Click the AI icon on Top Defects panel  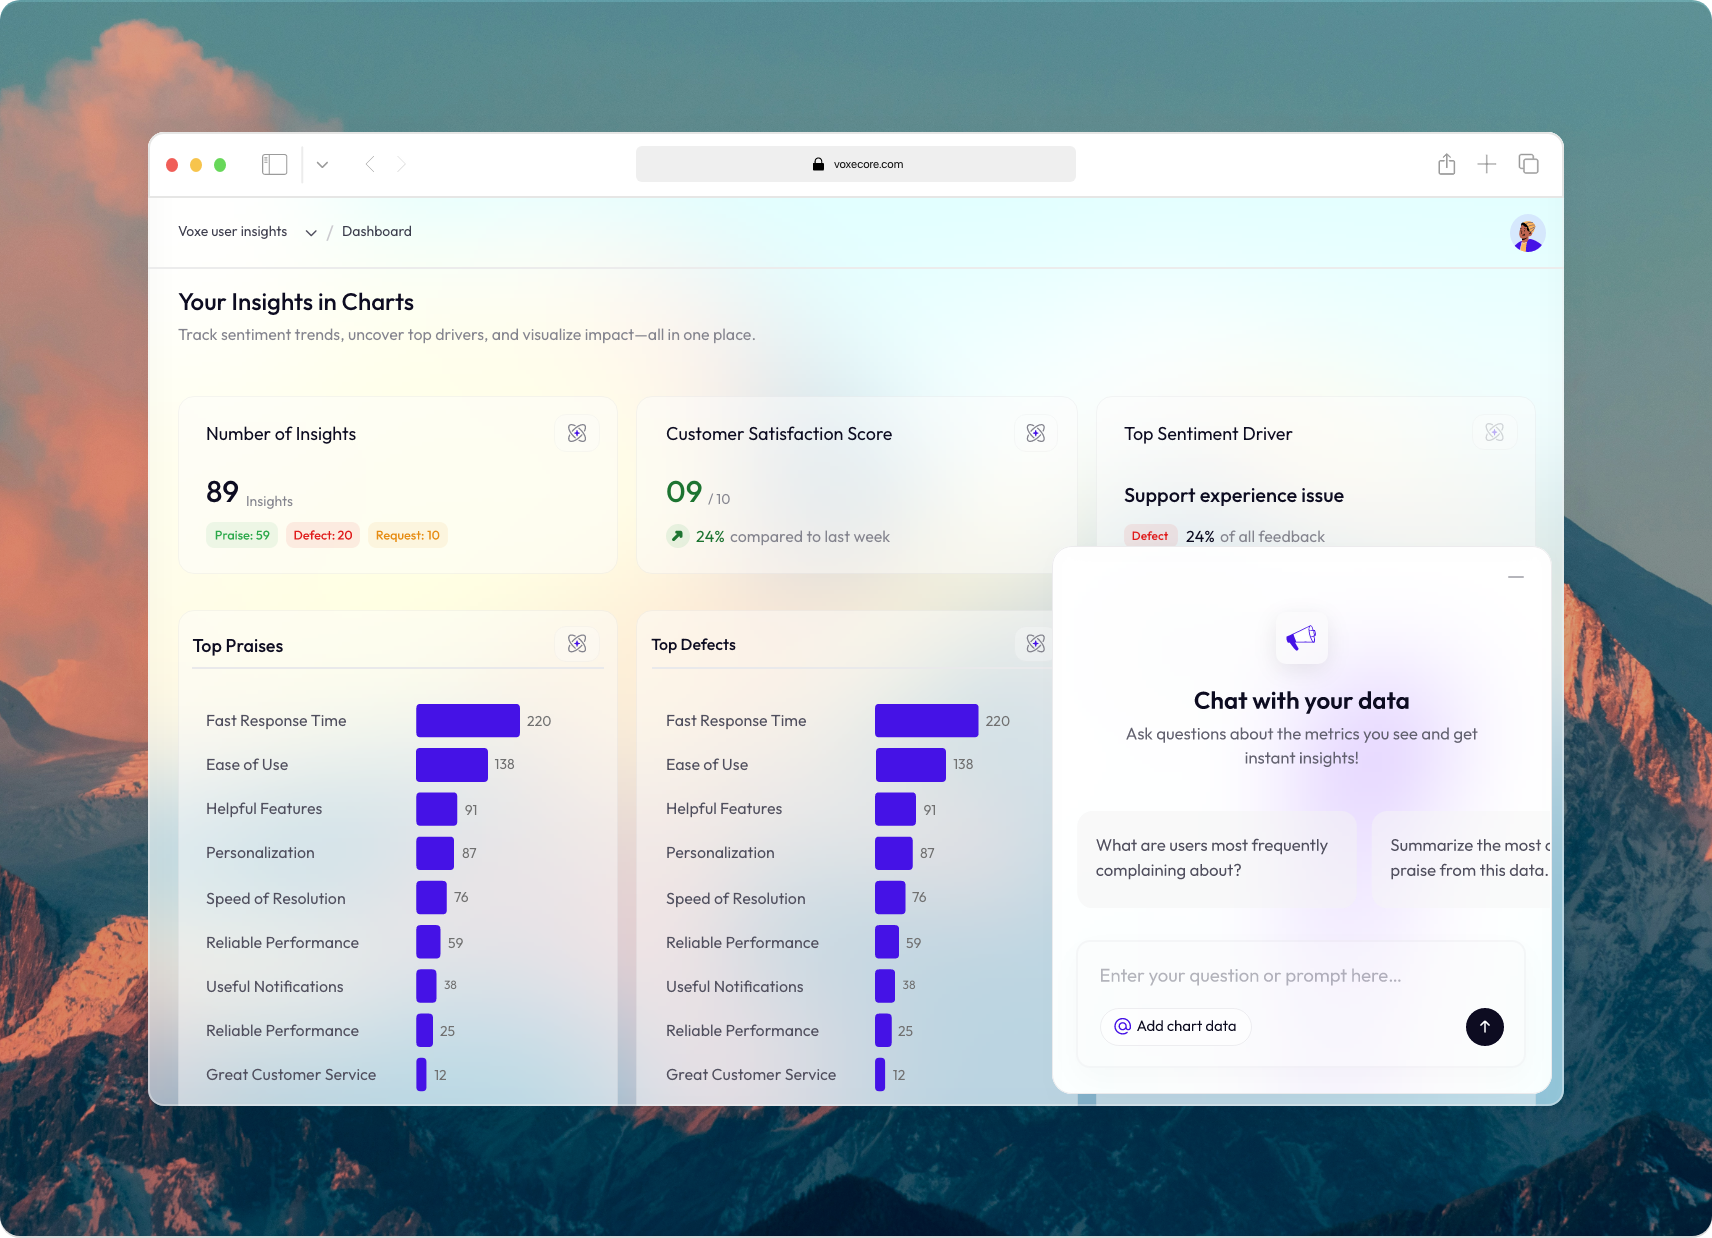(x=1036, y=643)
